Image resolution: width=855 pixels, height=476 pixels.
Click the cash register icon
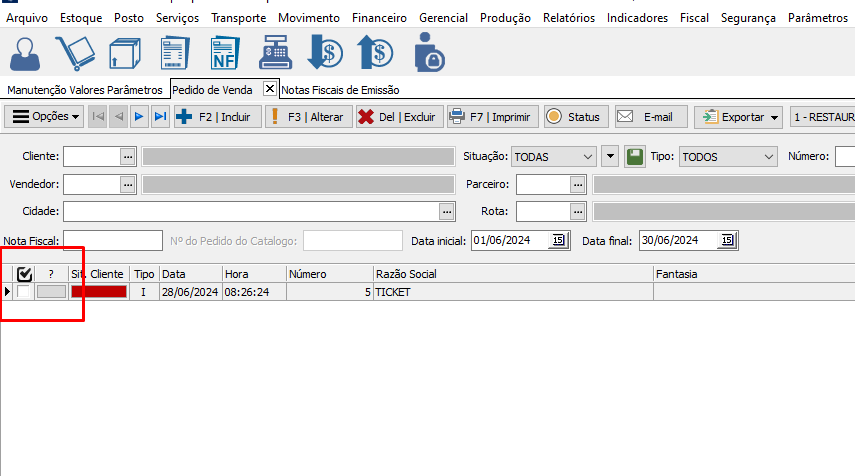[x=277, y=52]
